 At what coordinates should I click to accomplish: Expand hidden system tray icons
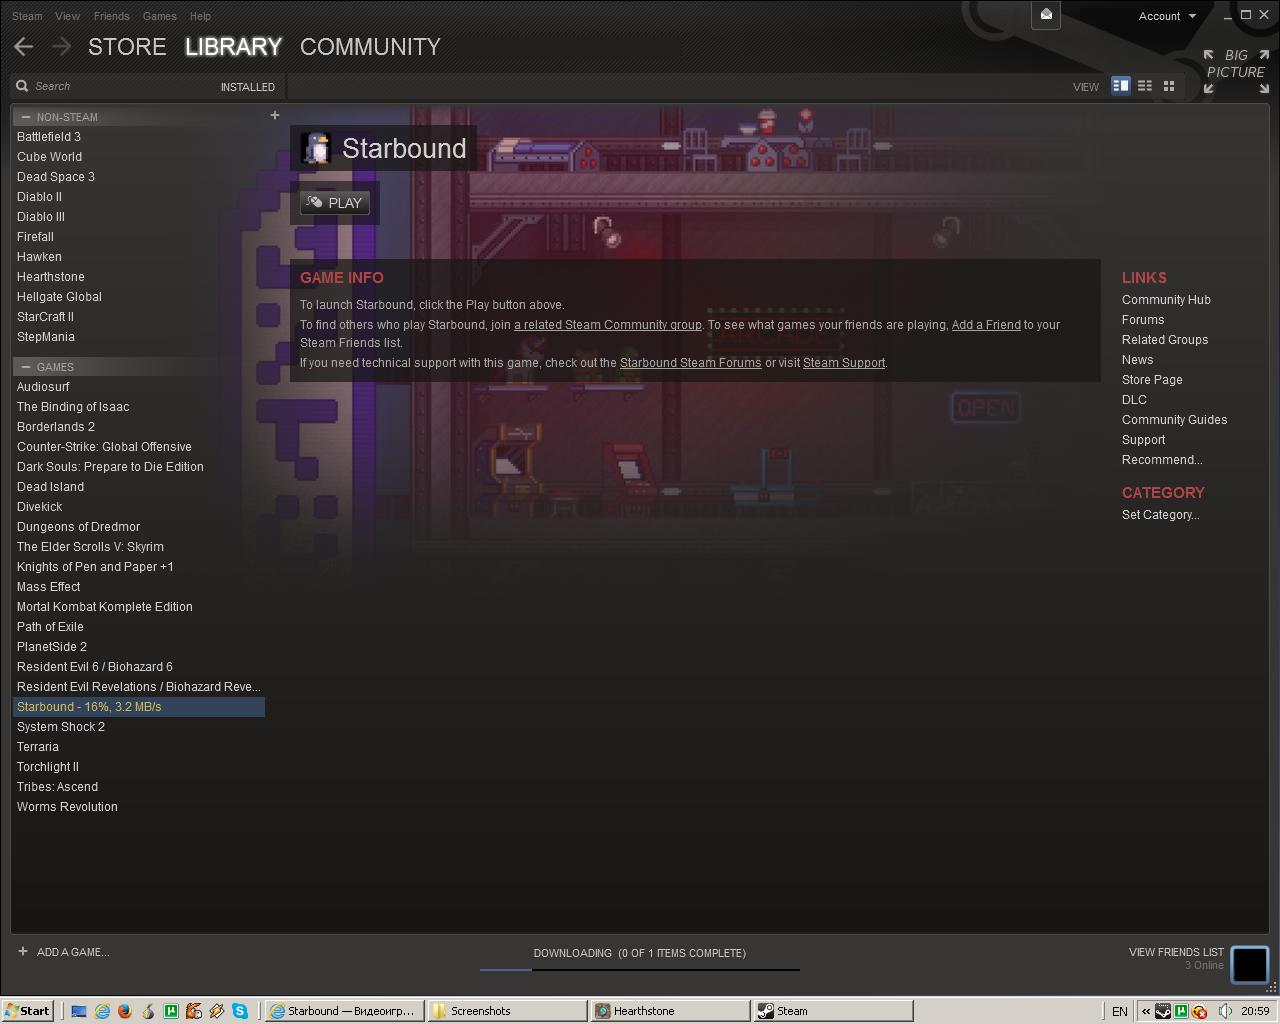pyautogui.click(x=1146, y=1011)
